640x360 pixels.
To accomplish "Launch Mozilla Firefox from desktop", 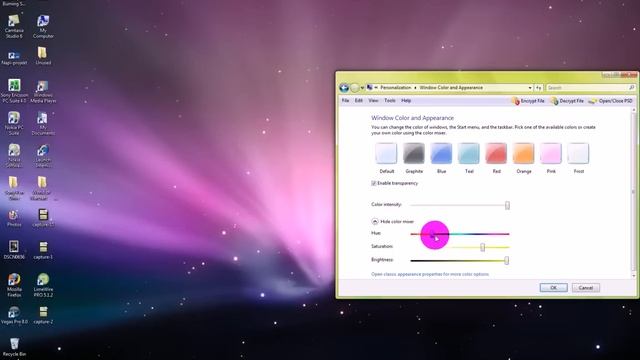I will point(14,285).
